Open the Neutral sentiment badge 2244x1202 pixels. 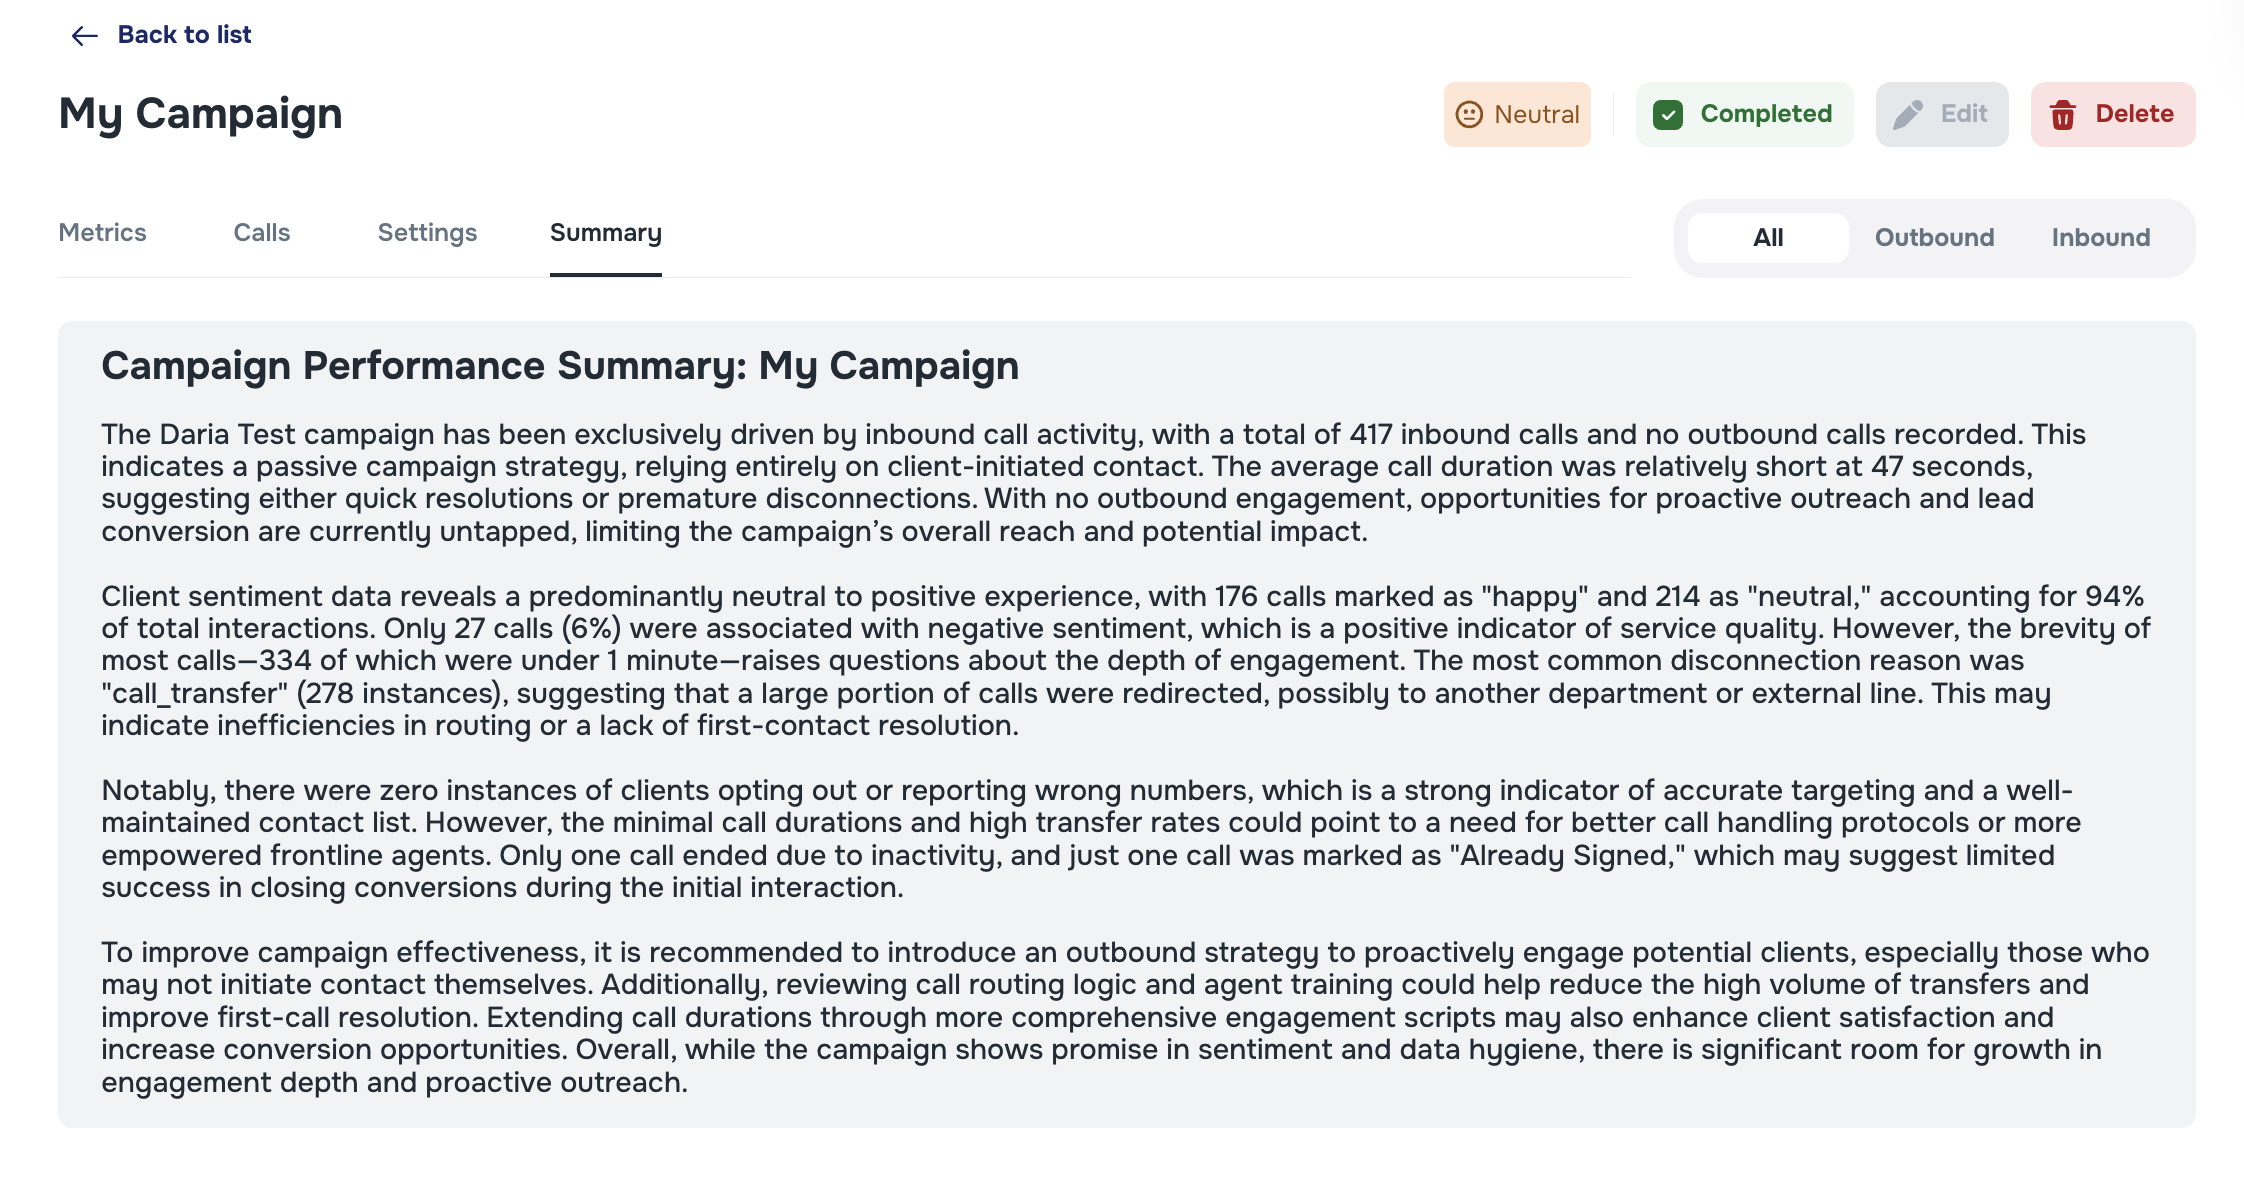(1517, 114)
